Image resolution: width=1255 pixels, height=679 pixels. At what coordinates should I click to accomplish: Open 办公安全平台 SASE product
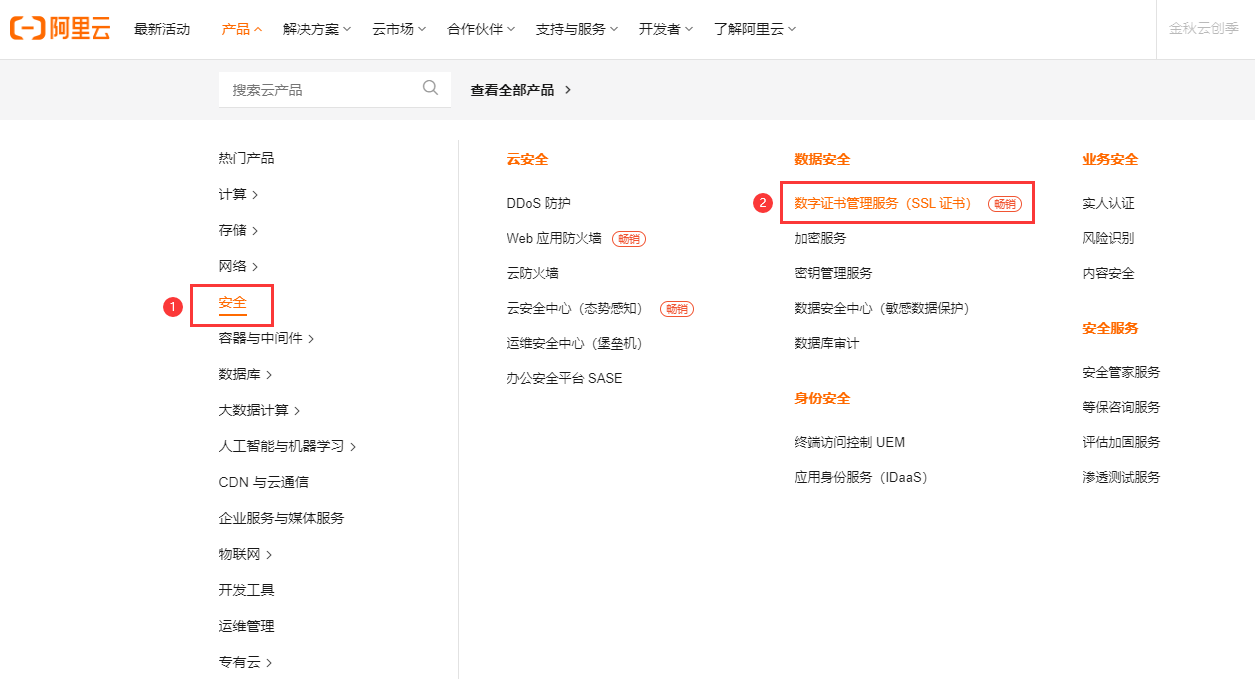pos(564,378)
